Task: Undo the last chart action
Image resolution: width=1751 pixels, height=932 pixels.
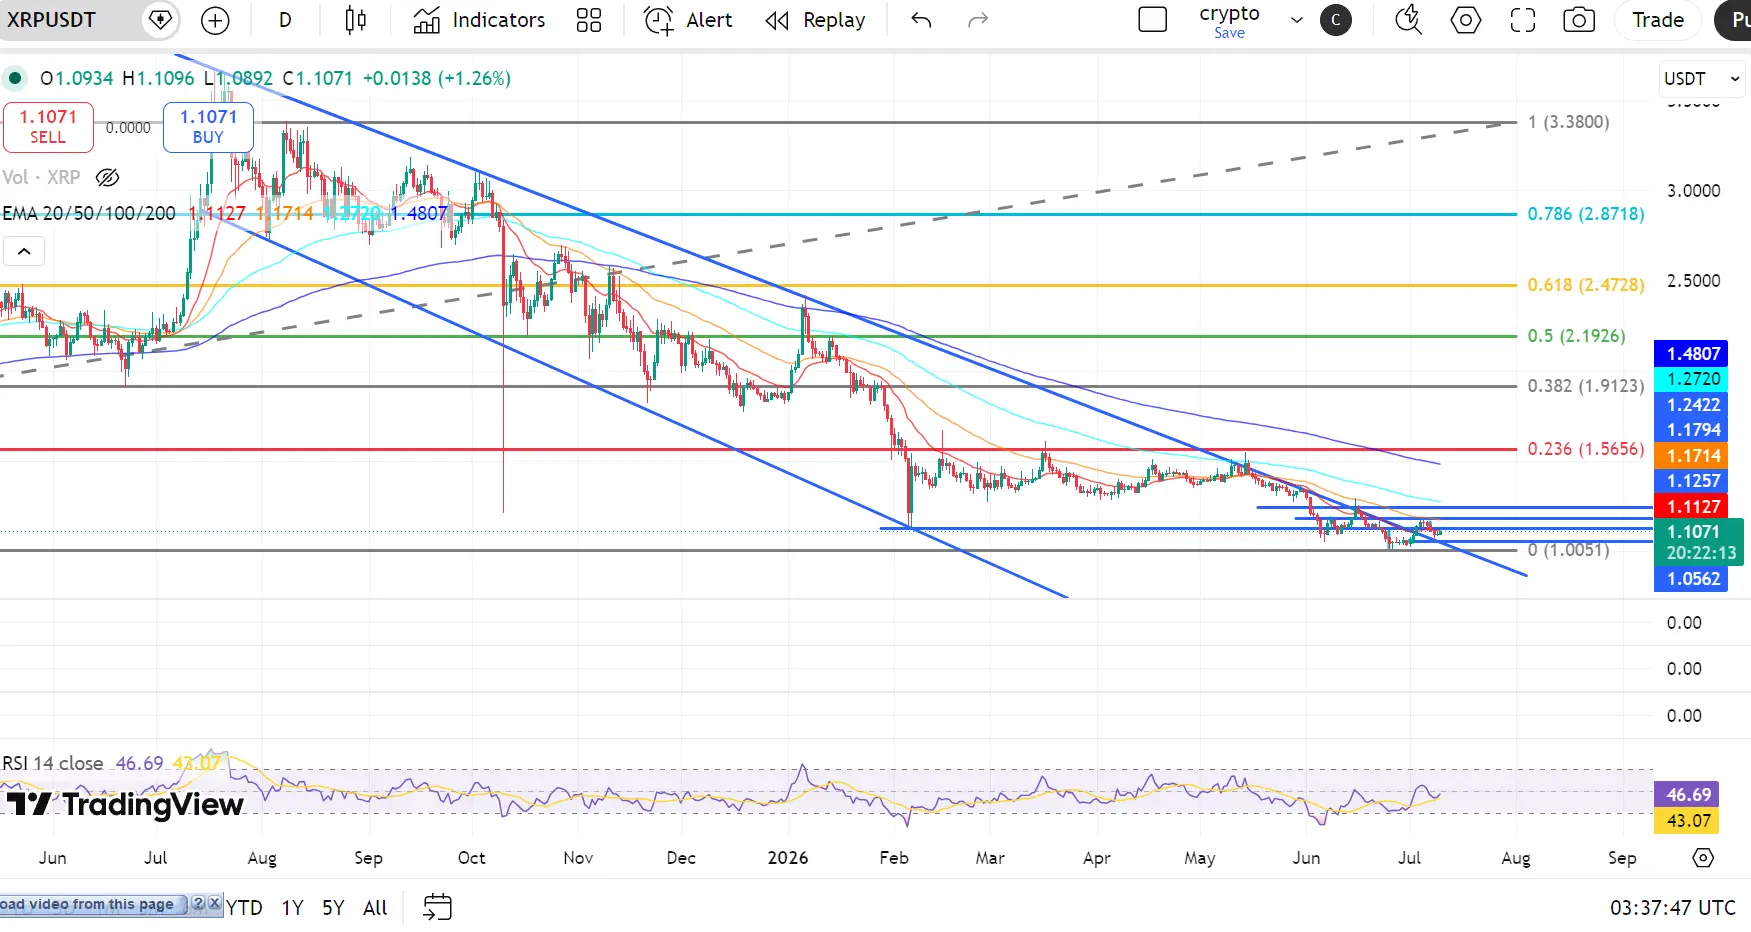Action: (921, 20)
